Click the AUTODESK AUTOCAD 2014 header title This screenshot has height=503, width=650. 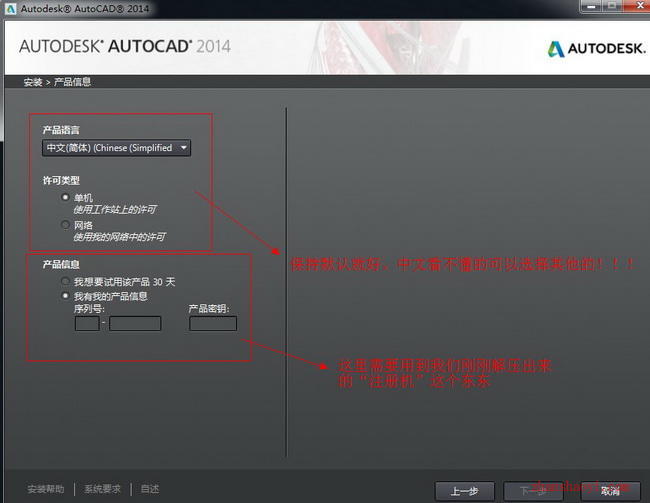[125, 46]
